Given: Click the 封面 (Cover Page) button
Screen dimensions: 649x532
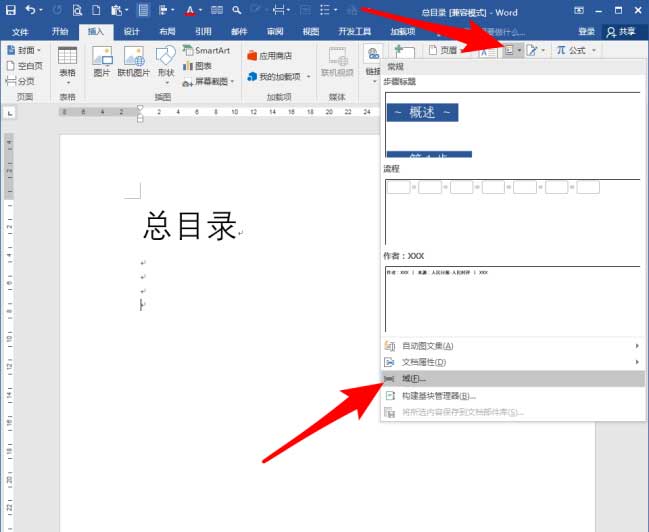Looking at the screenshot, I should [x=21, y=50].
